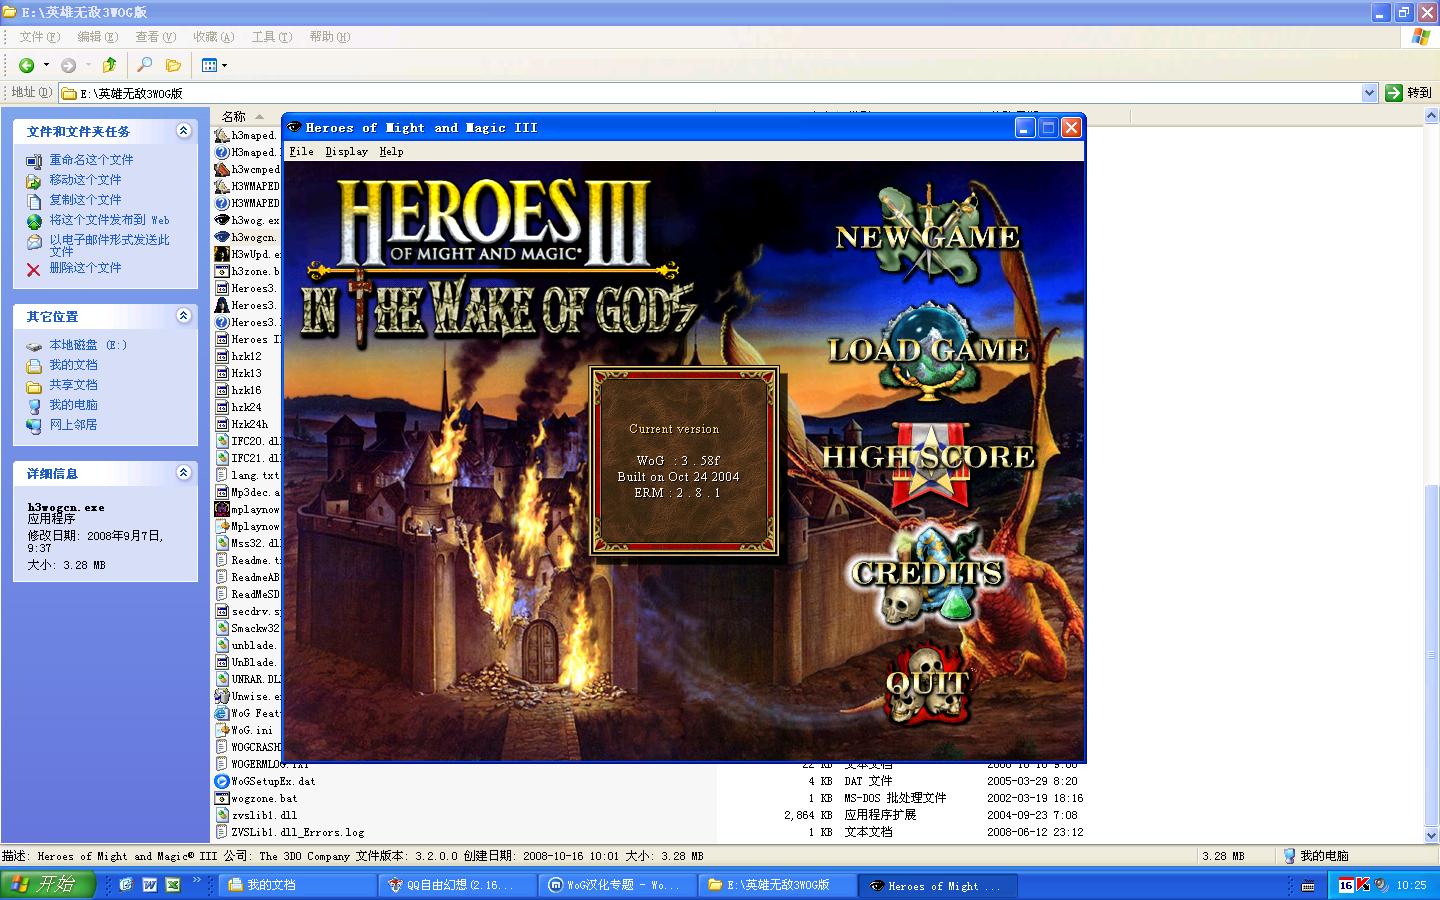This screenshot has height=900, width=1440.
Task: Select the WoG Feat... HTML file icon
Action: coord(222,713)
